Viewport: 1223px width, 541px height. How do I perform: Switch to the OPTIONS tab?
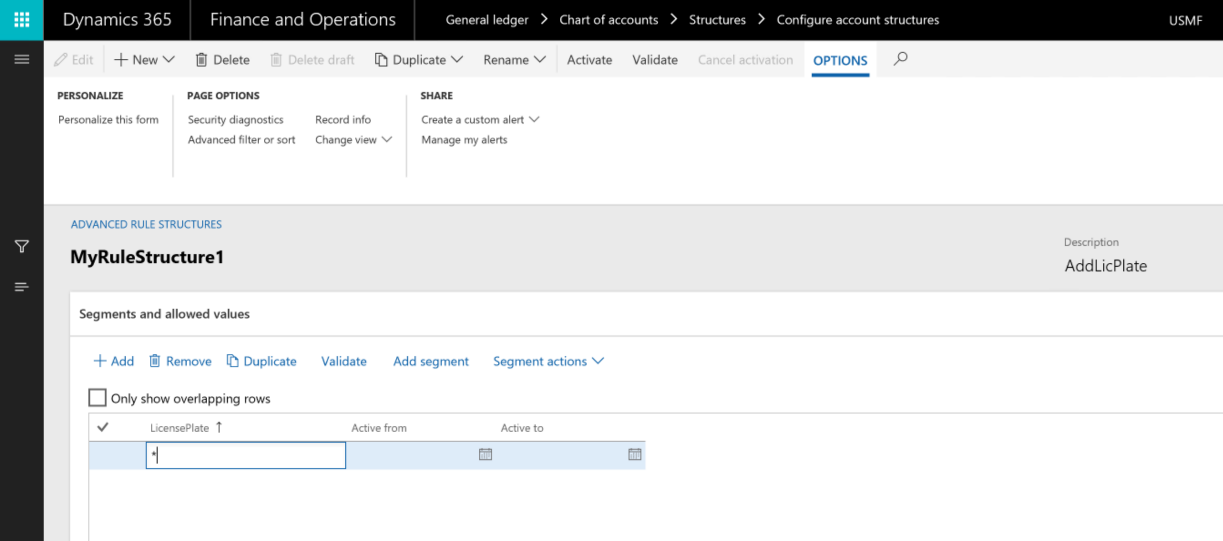[839, 61]
